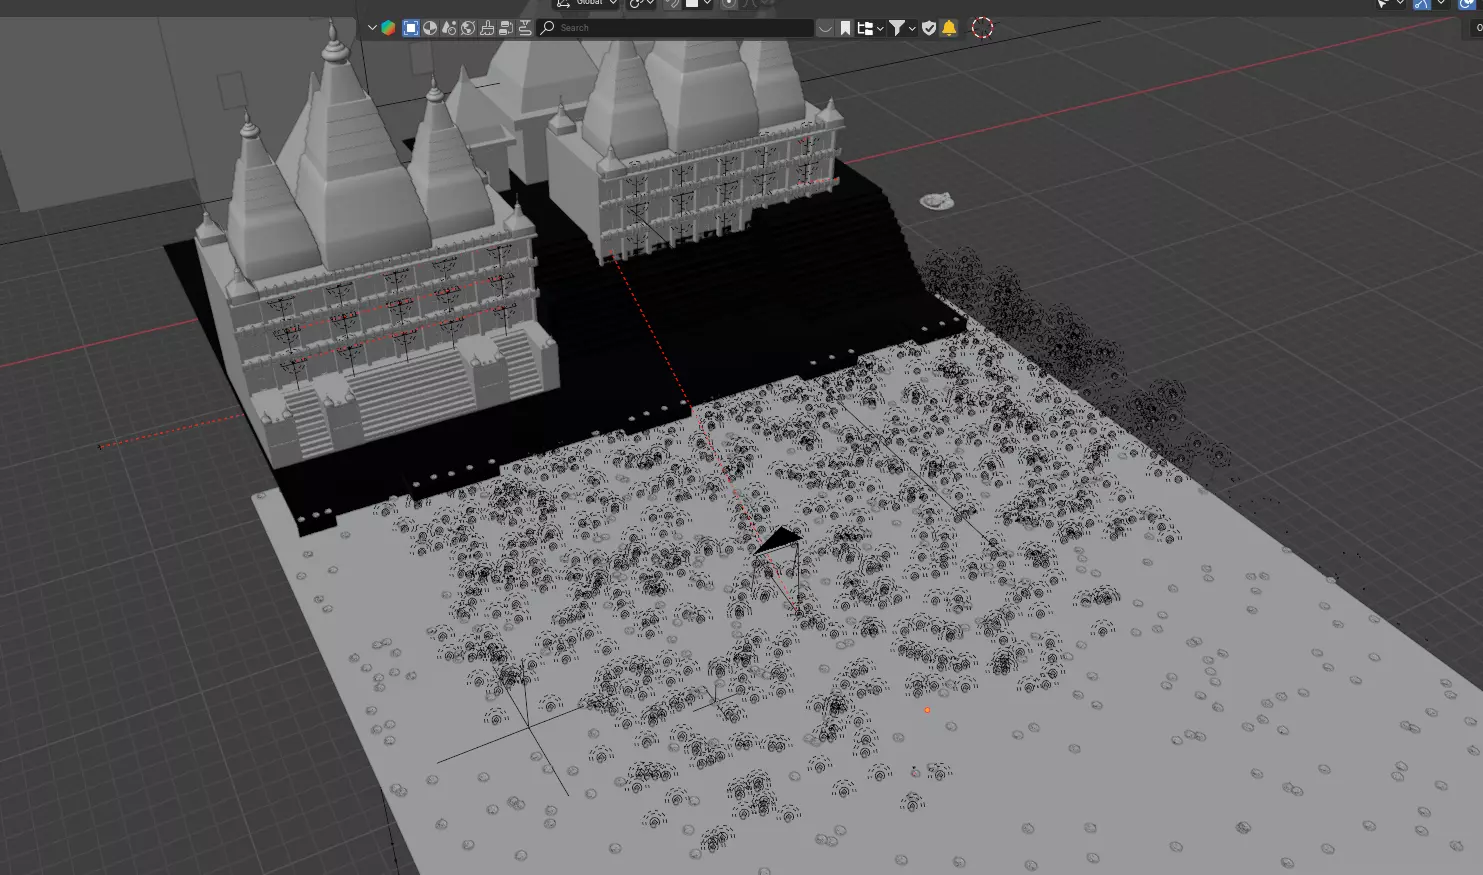Select the Scenes asset type icon
Image resolution: width=1483 pixels, height=875 pixels.
[506, 28]
